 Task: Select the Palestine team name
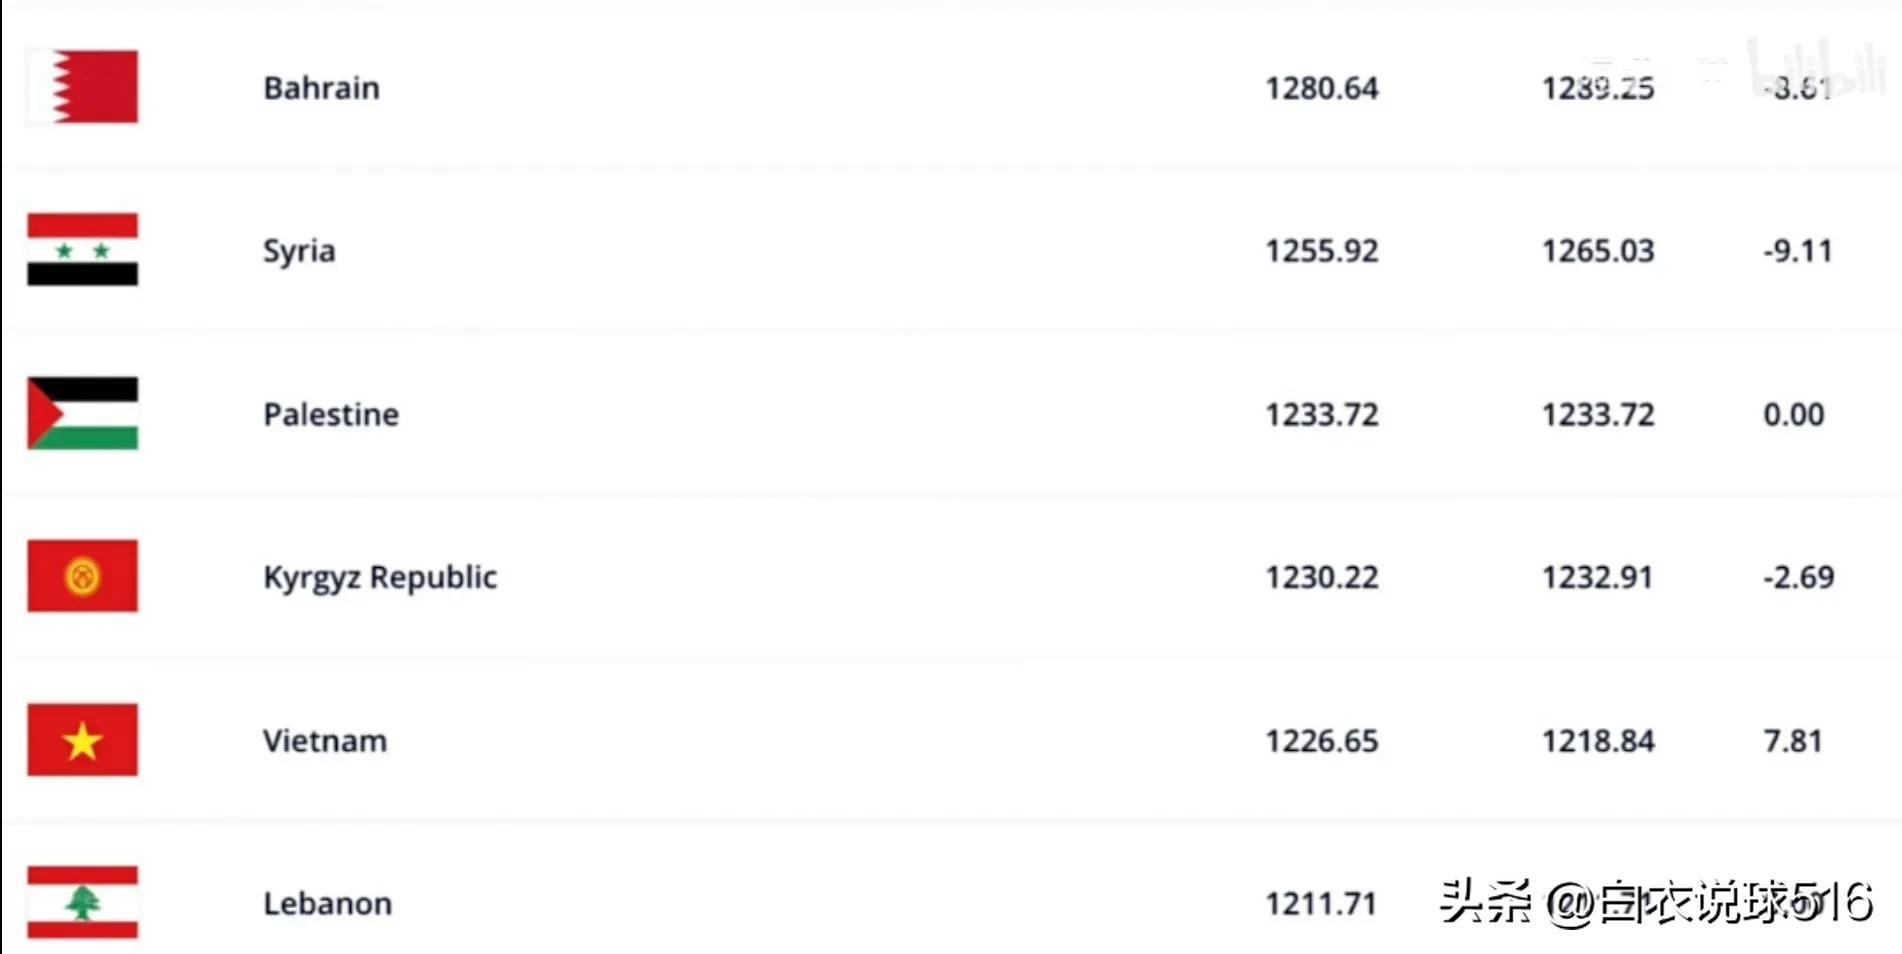click(x=331, y=414)
